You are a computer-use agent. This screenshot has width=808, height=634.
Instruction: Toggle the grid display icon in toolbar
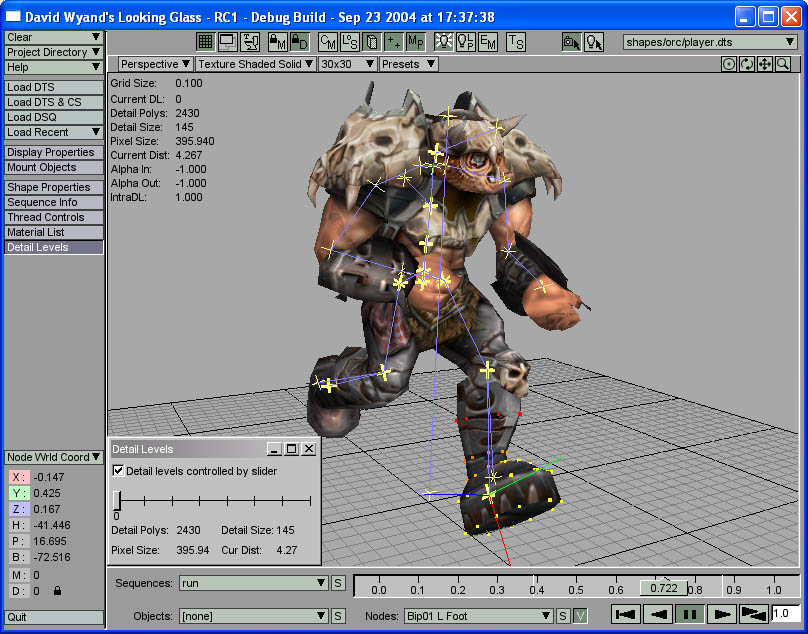(205, 42)
